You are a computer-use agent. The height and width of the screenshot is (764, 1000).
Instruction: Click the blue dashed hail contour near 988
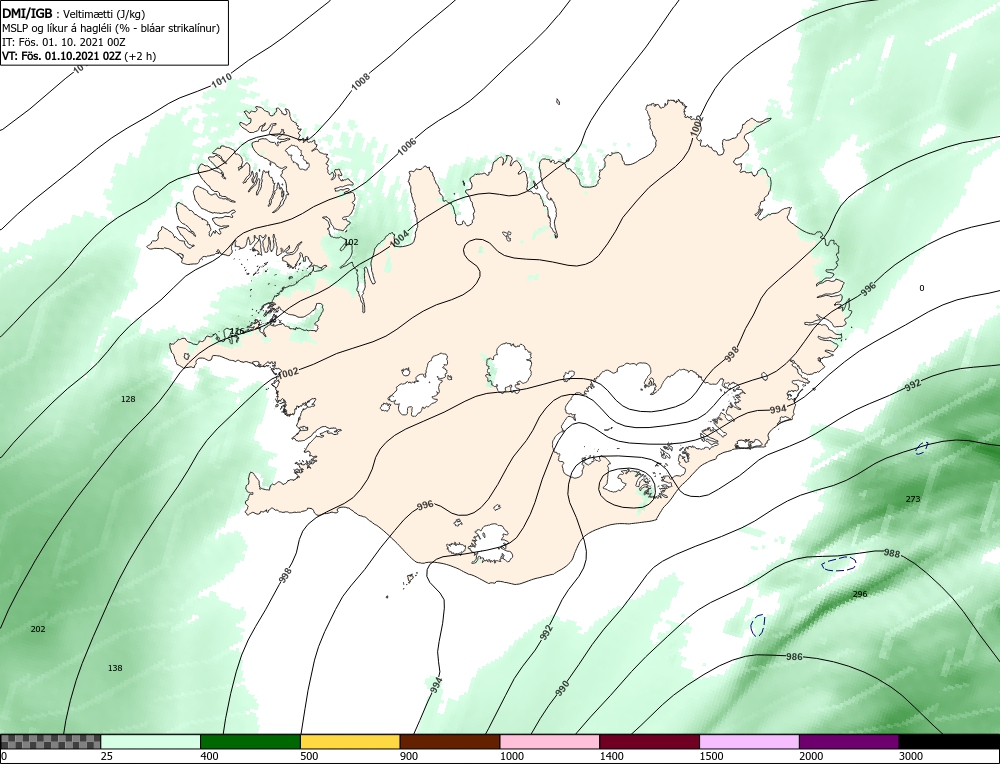839,564
